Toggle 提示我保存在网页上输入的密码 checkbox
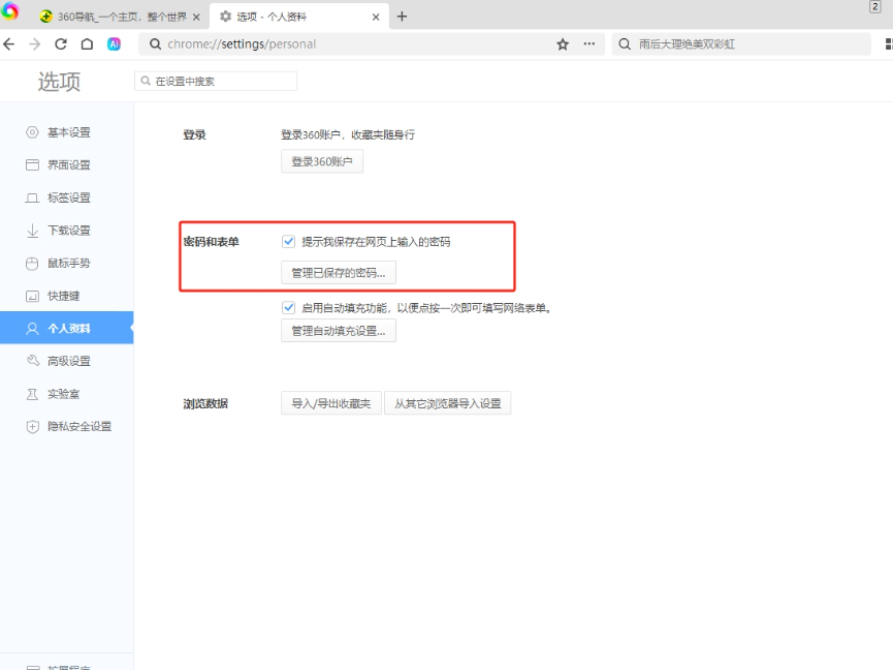 pos(289,242)
